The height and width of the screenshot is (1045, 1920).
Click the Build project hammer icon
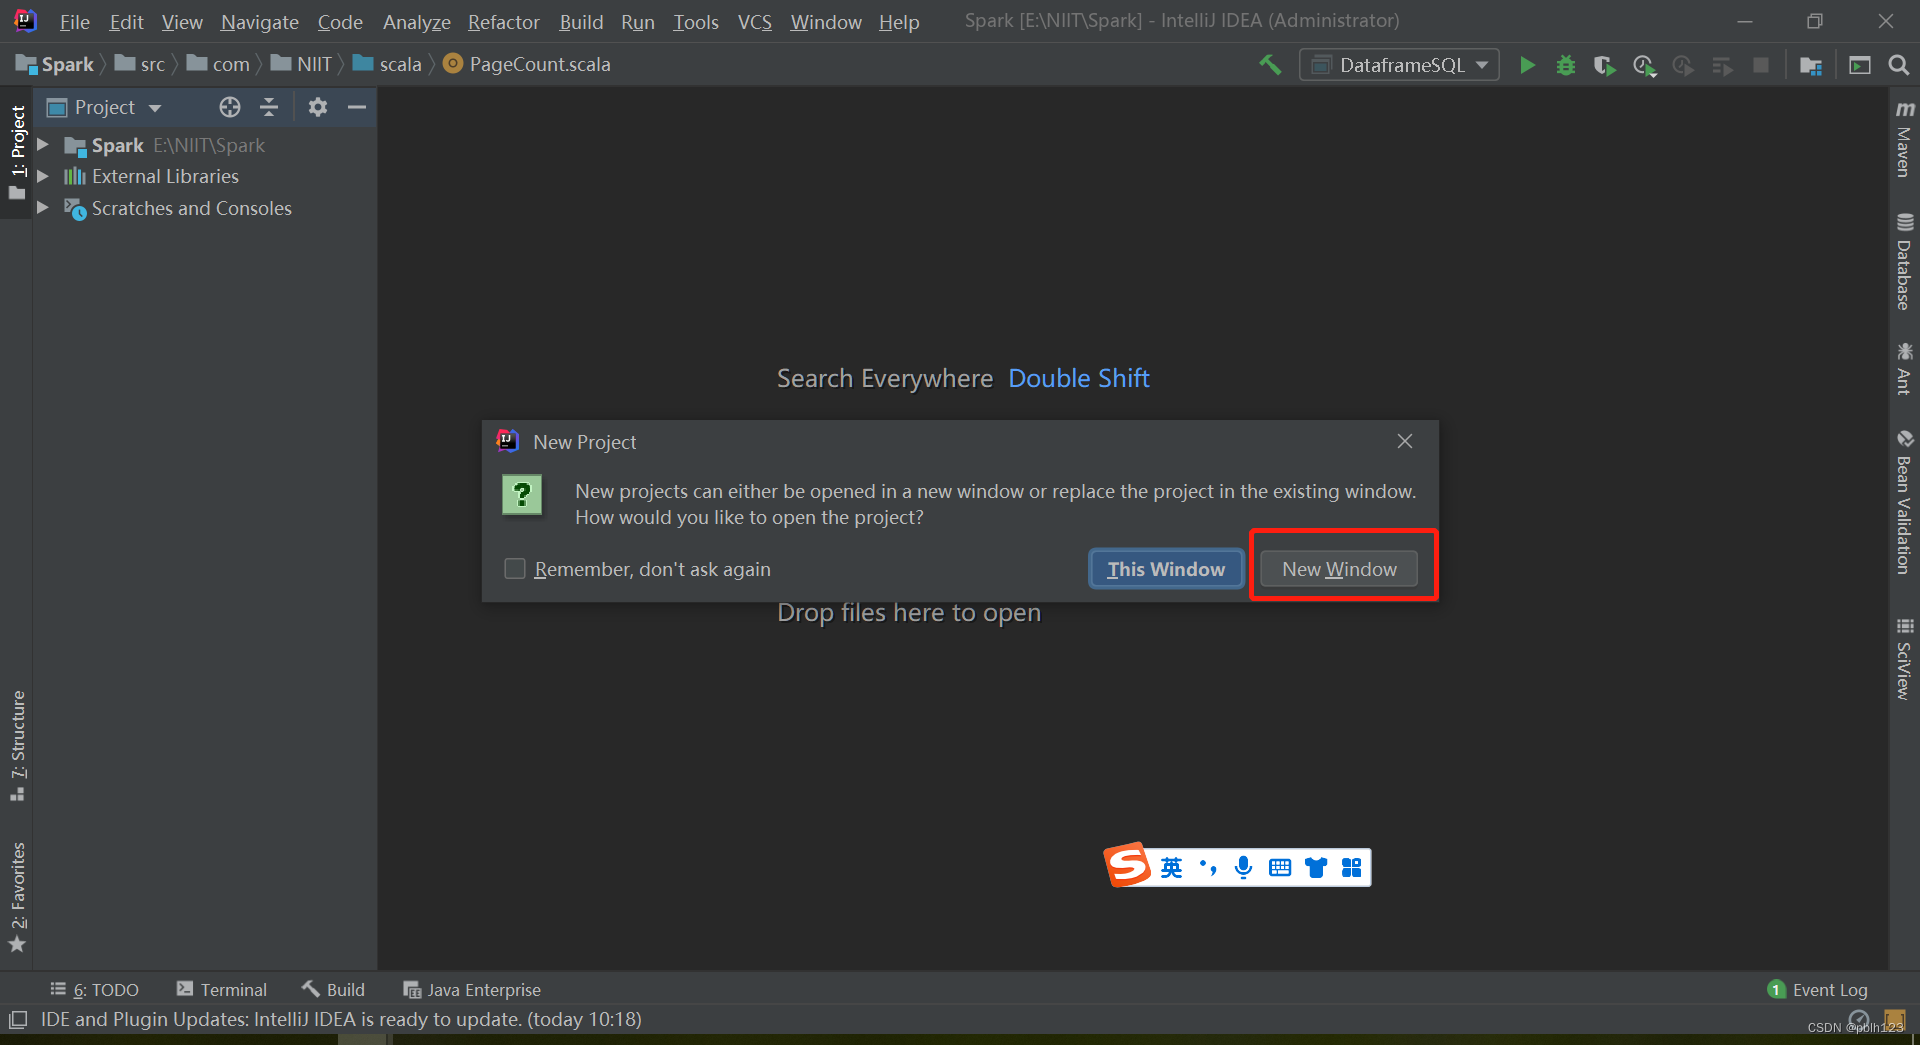(x=1270, y=65)
